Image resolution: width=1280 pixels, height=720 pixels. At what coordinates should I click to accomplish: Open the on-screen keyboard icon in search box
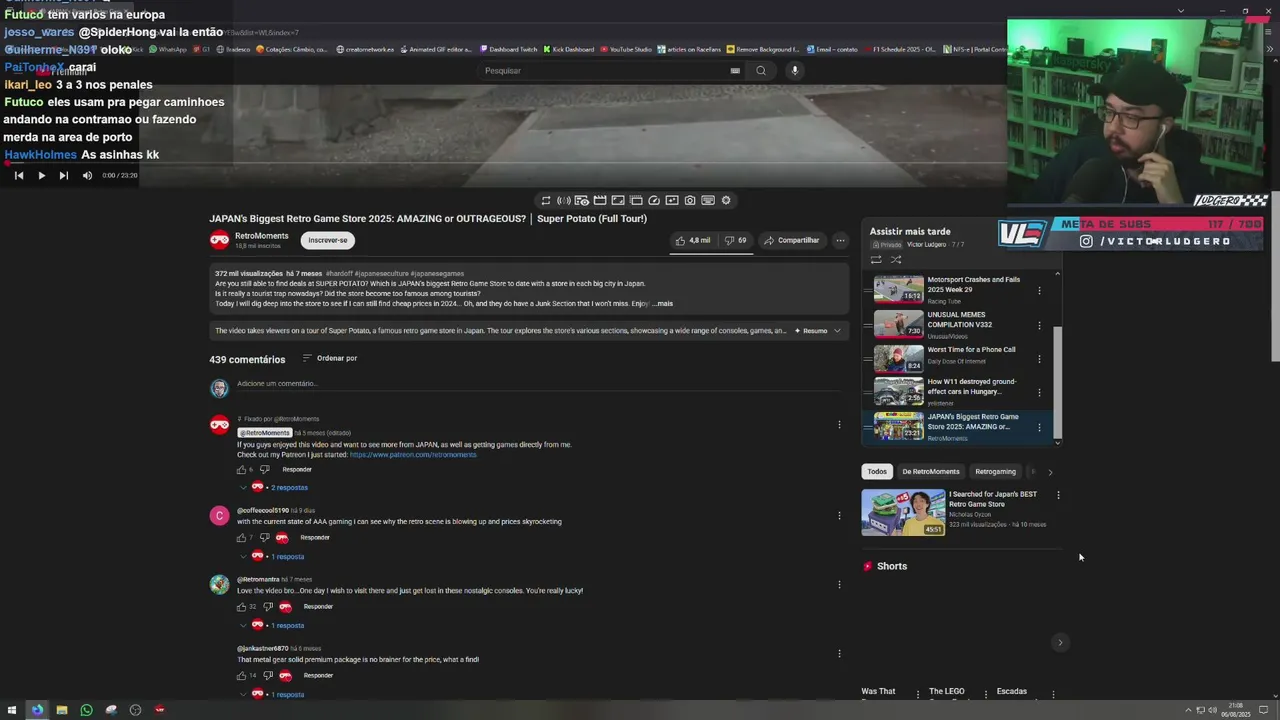[735, 71]
